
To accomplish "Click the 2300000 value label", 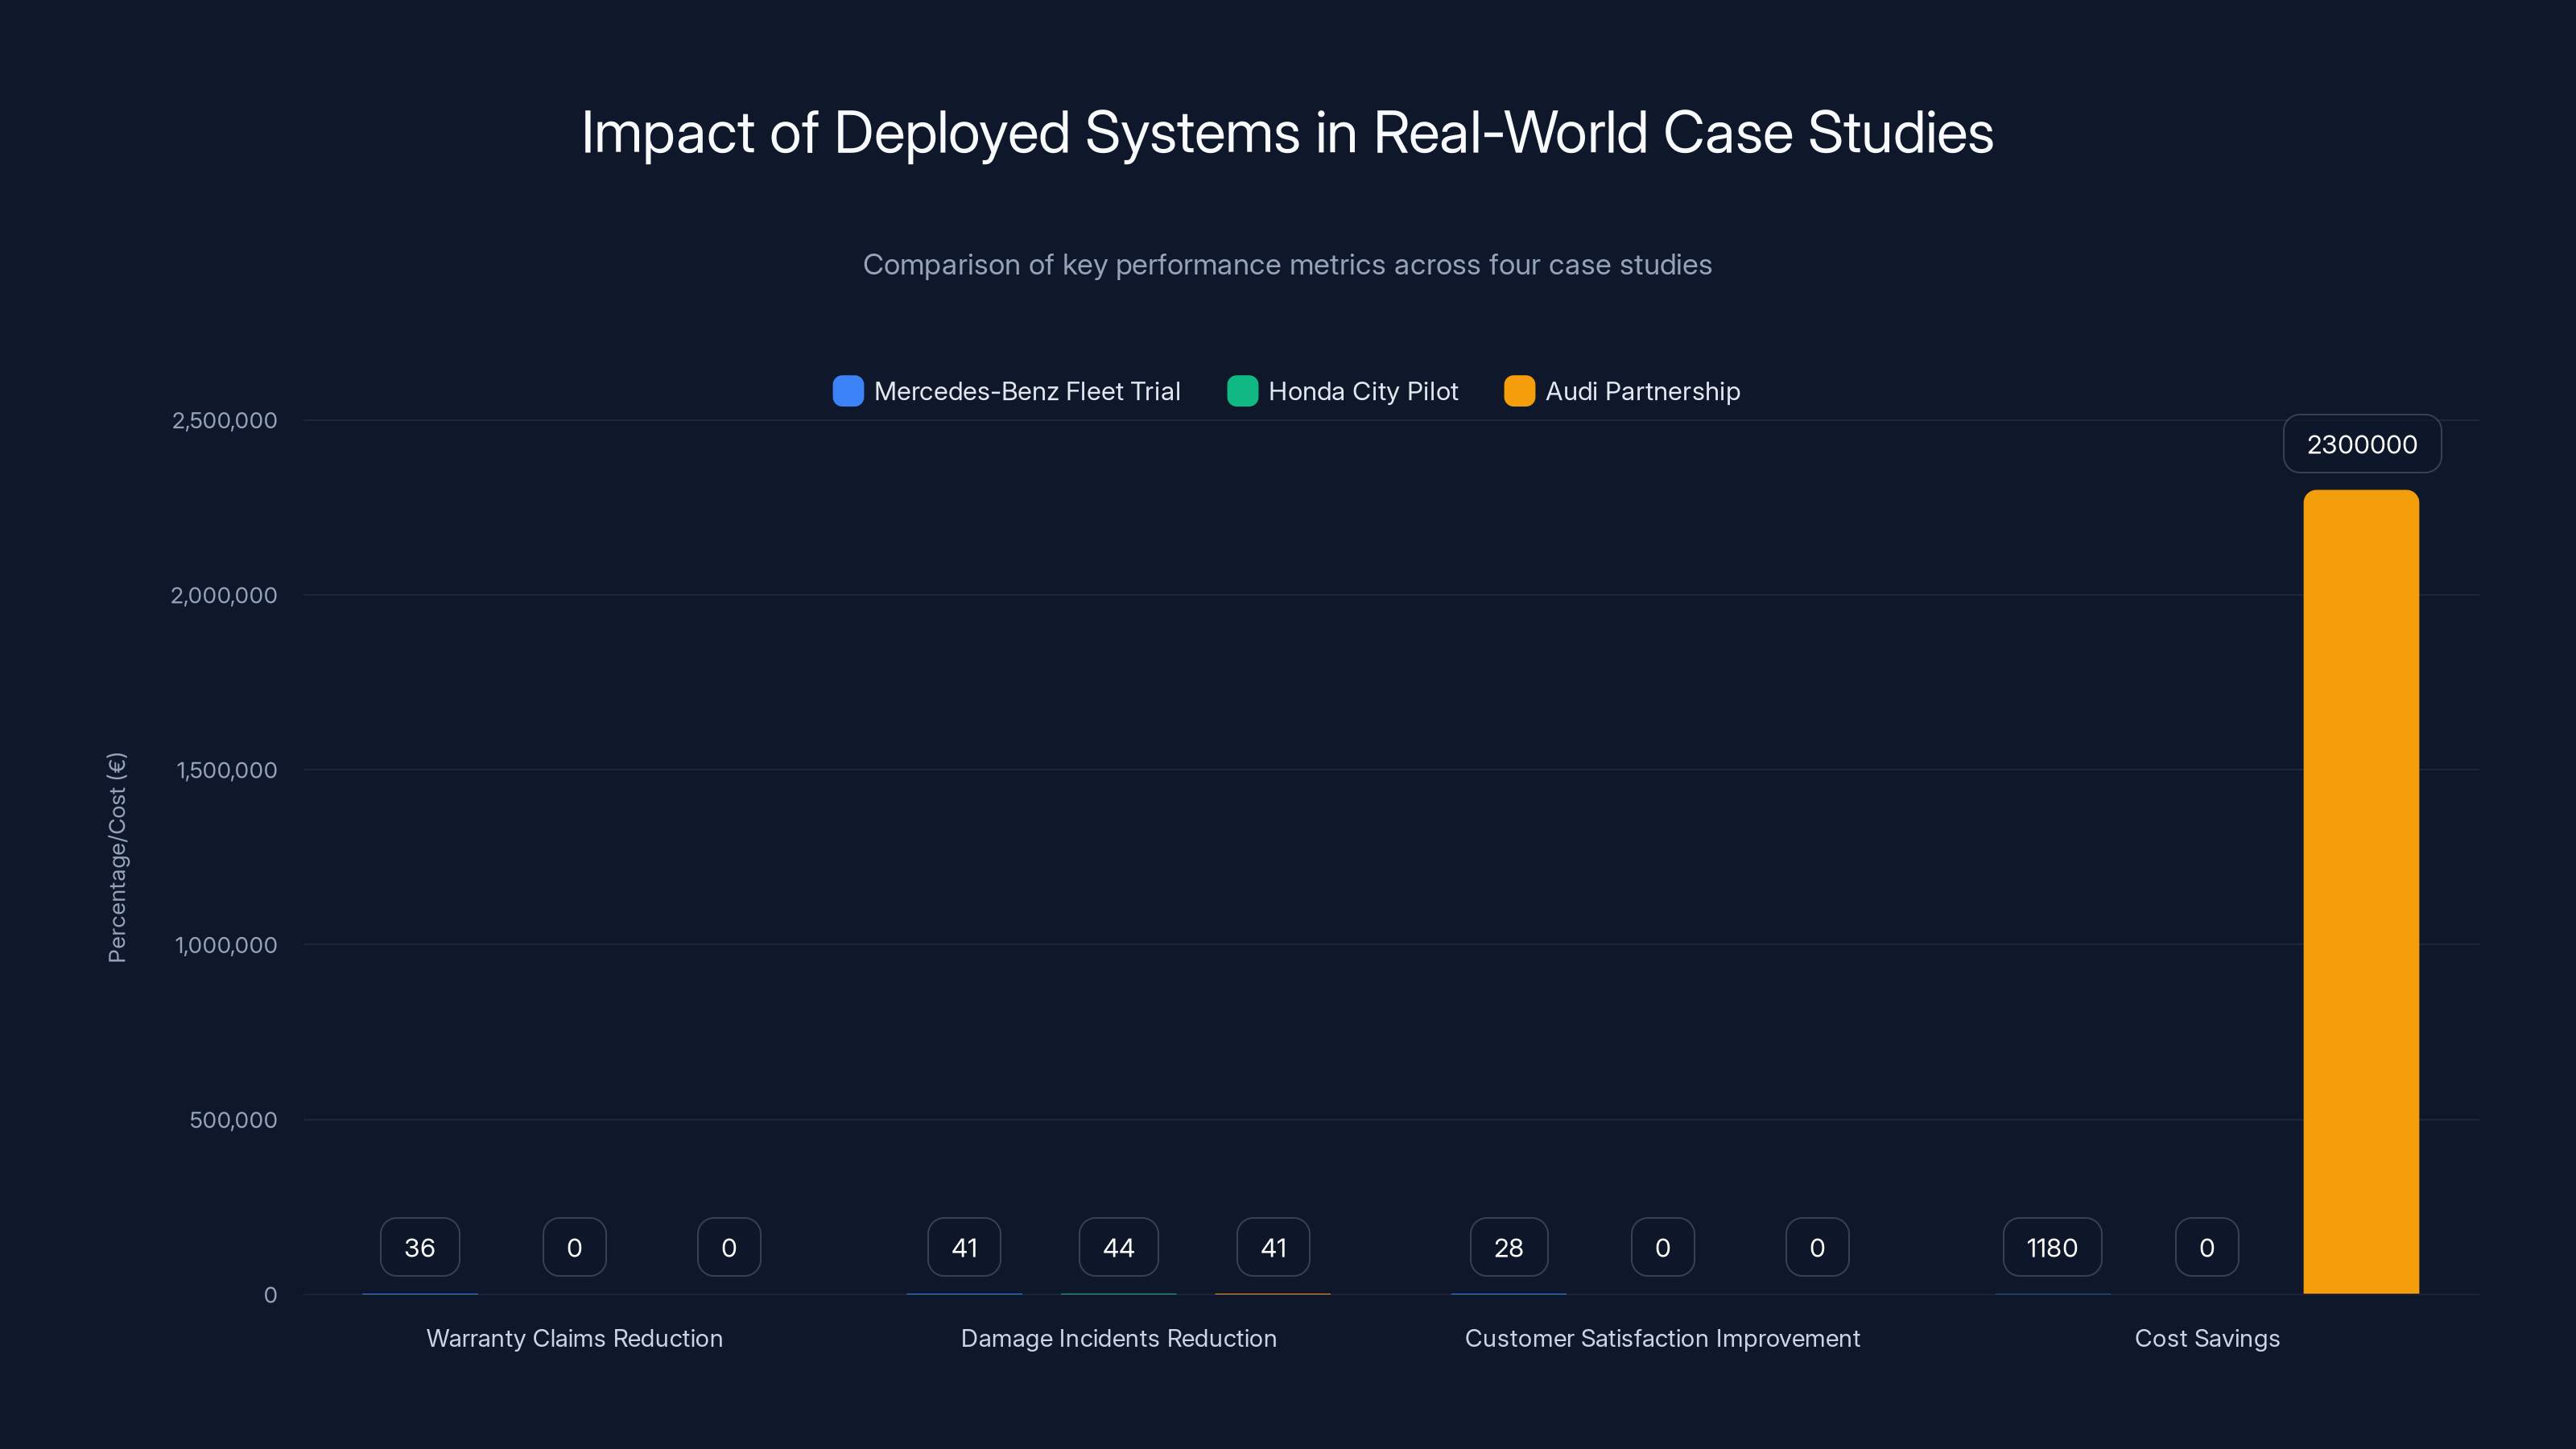I will click(x=2361, y=443).
